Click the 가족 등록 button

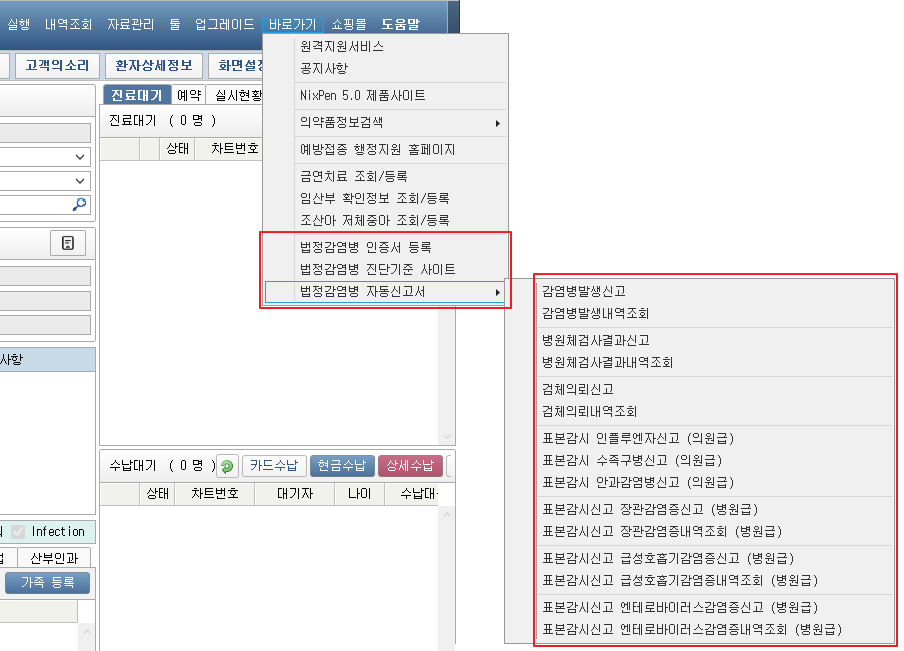click(x=48, y=583)
